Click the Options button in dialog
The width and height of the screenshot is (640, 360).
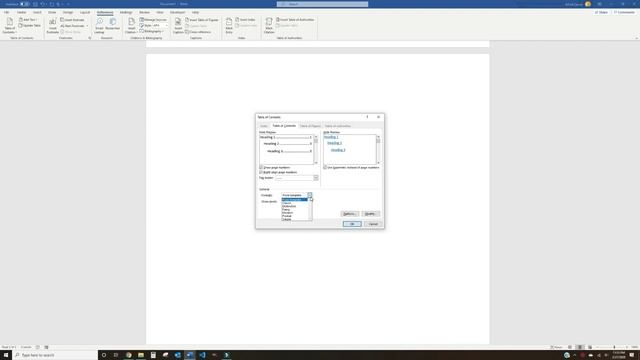point(349,214)
